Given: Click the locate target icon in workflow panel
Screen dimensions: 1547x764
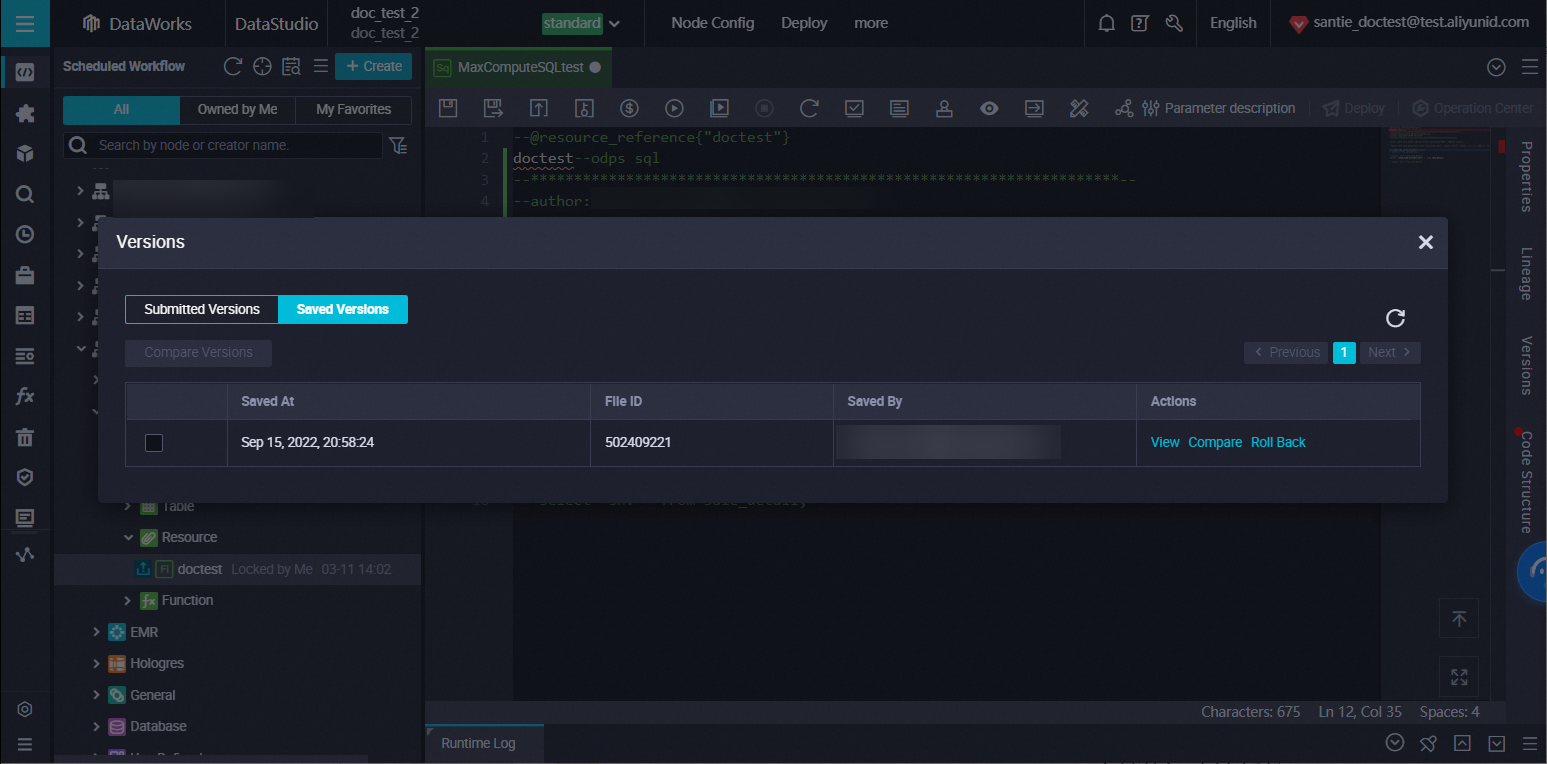Looking at the screenshot, I should pyautogui.click(x=262, y=66).
